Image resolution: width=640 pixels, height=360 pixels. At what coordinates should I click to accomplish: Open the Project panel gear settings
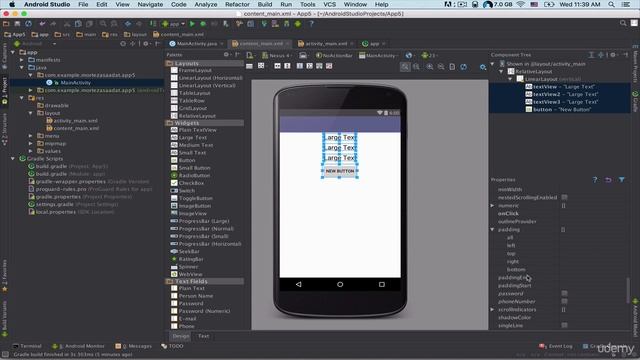(x=146, y=44)
